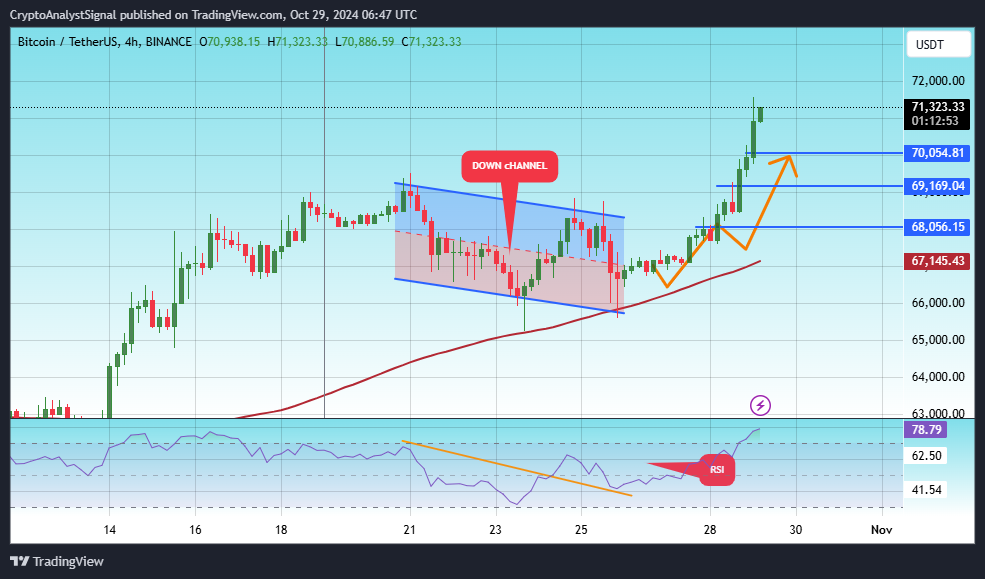The height and width of the screenshot is (579, 985).
Task: Click the current price label 71,323.33
Action: coord(937,107)
